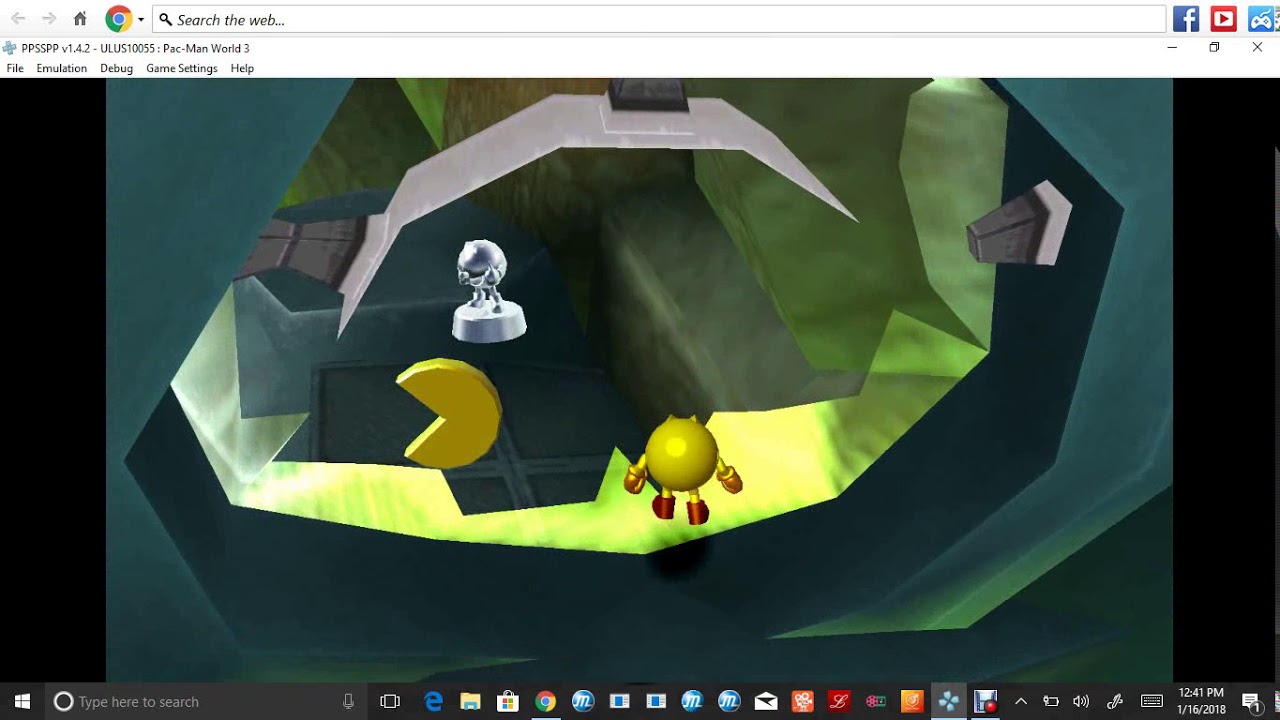
Task: Open File Explorer from the taskbar
Action: point(470,701)
